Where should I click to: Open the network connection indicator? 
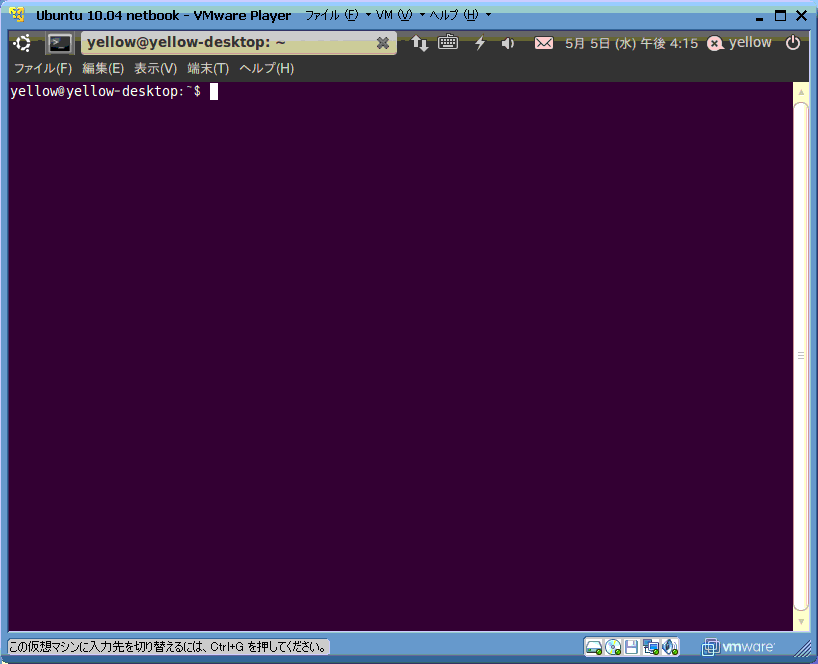tap(419, 43)
